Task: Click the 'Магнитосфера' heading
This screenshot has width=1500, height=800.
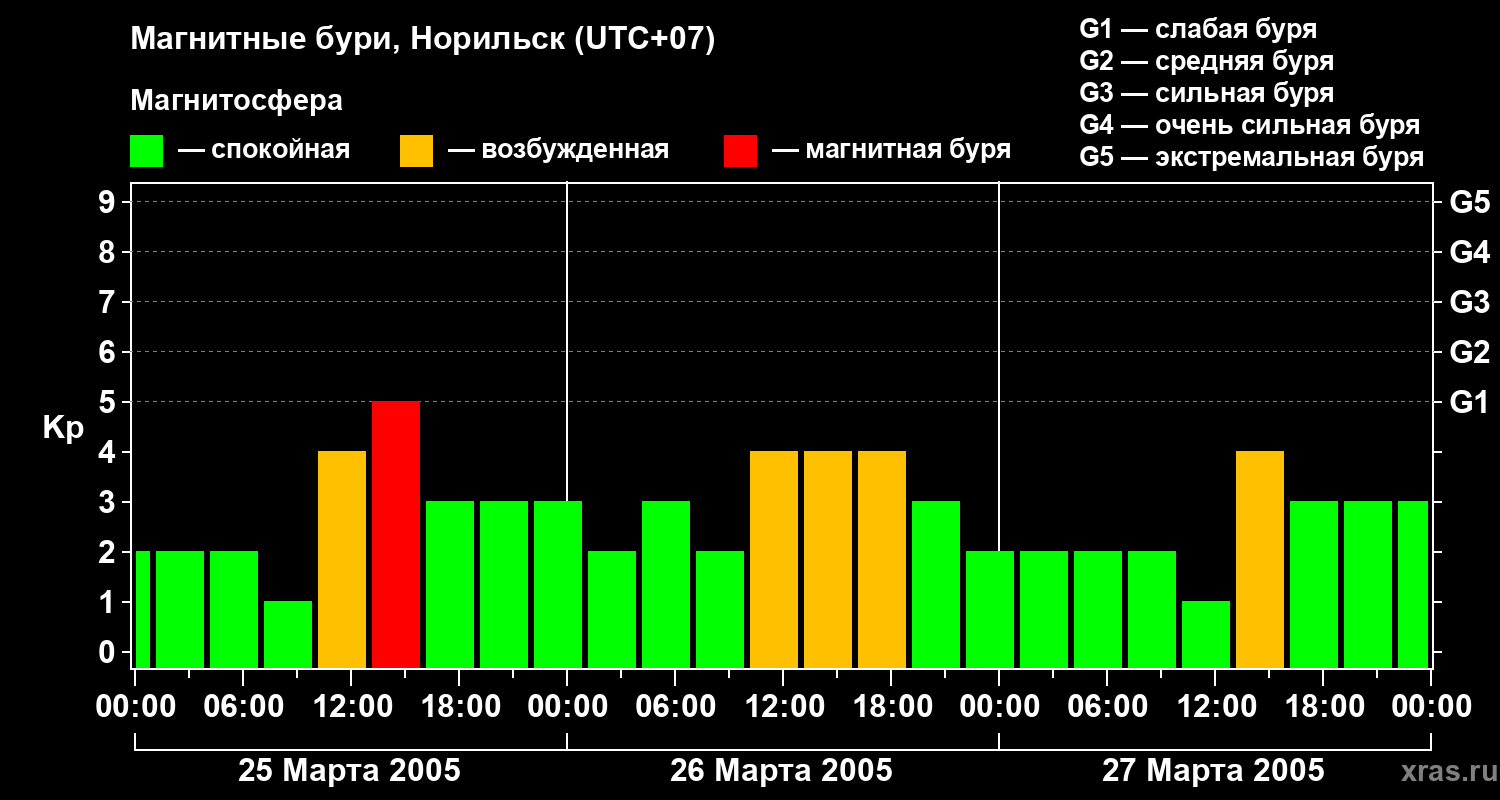Action: pyautogui.click(x=236, y=101)
